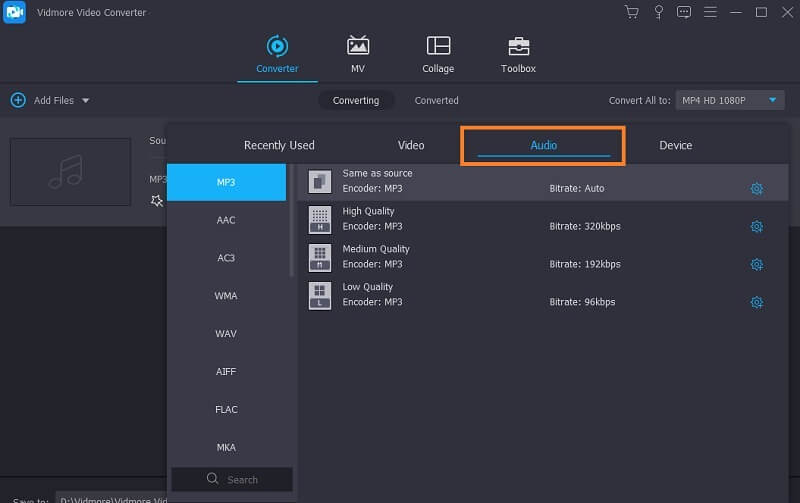Open settings gear for Same as source
This screenshot has width=800, height=503.
pyautogui.click(x=756, y=189)
